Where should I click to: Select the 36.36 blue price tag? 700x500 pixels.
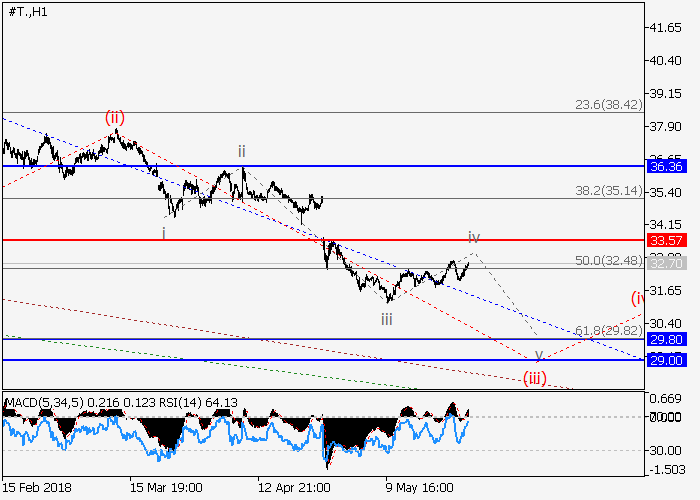coord(663,167)
